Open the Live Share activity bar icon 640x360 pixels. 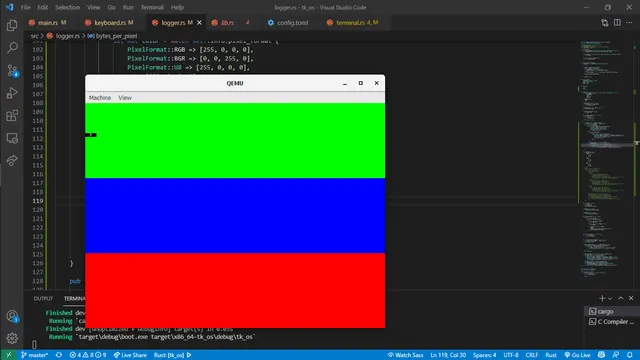point(12,160)
